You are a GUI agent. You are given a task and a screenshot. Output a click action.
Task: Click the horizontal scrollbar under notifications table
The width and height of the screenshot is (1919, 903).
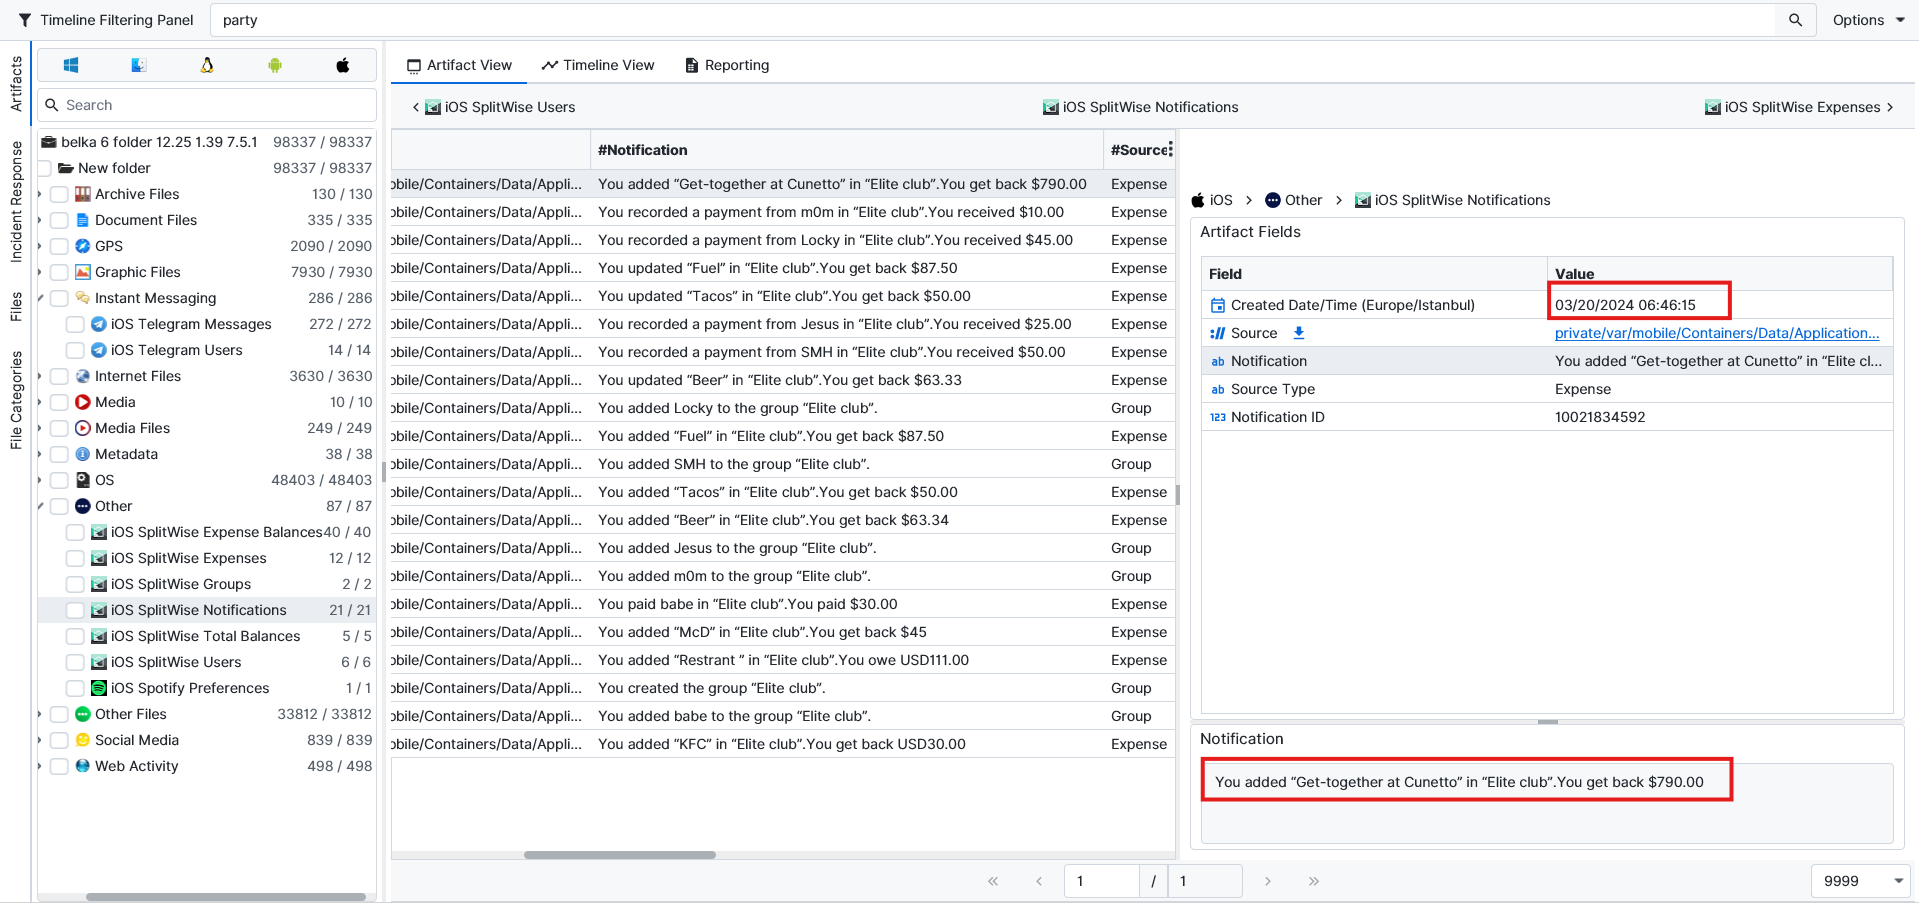pyautogui.click(x=620, y=855)
